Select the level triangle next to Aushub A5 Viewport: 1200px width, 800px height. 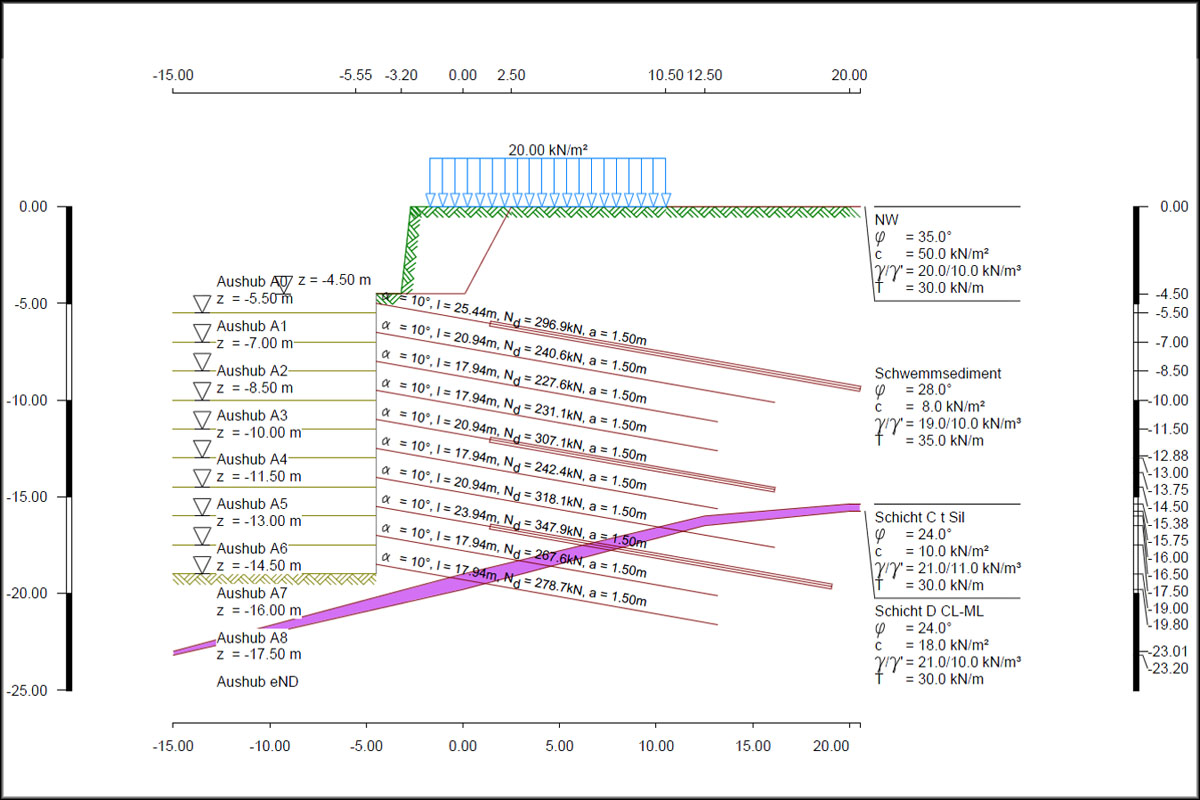click(202, 507)
